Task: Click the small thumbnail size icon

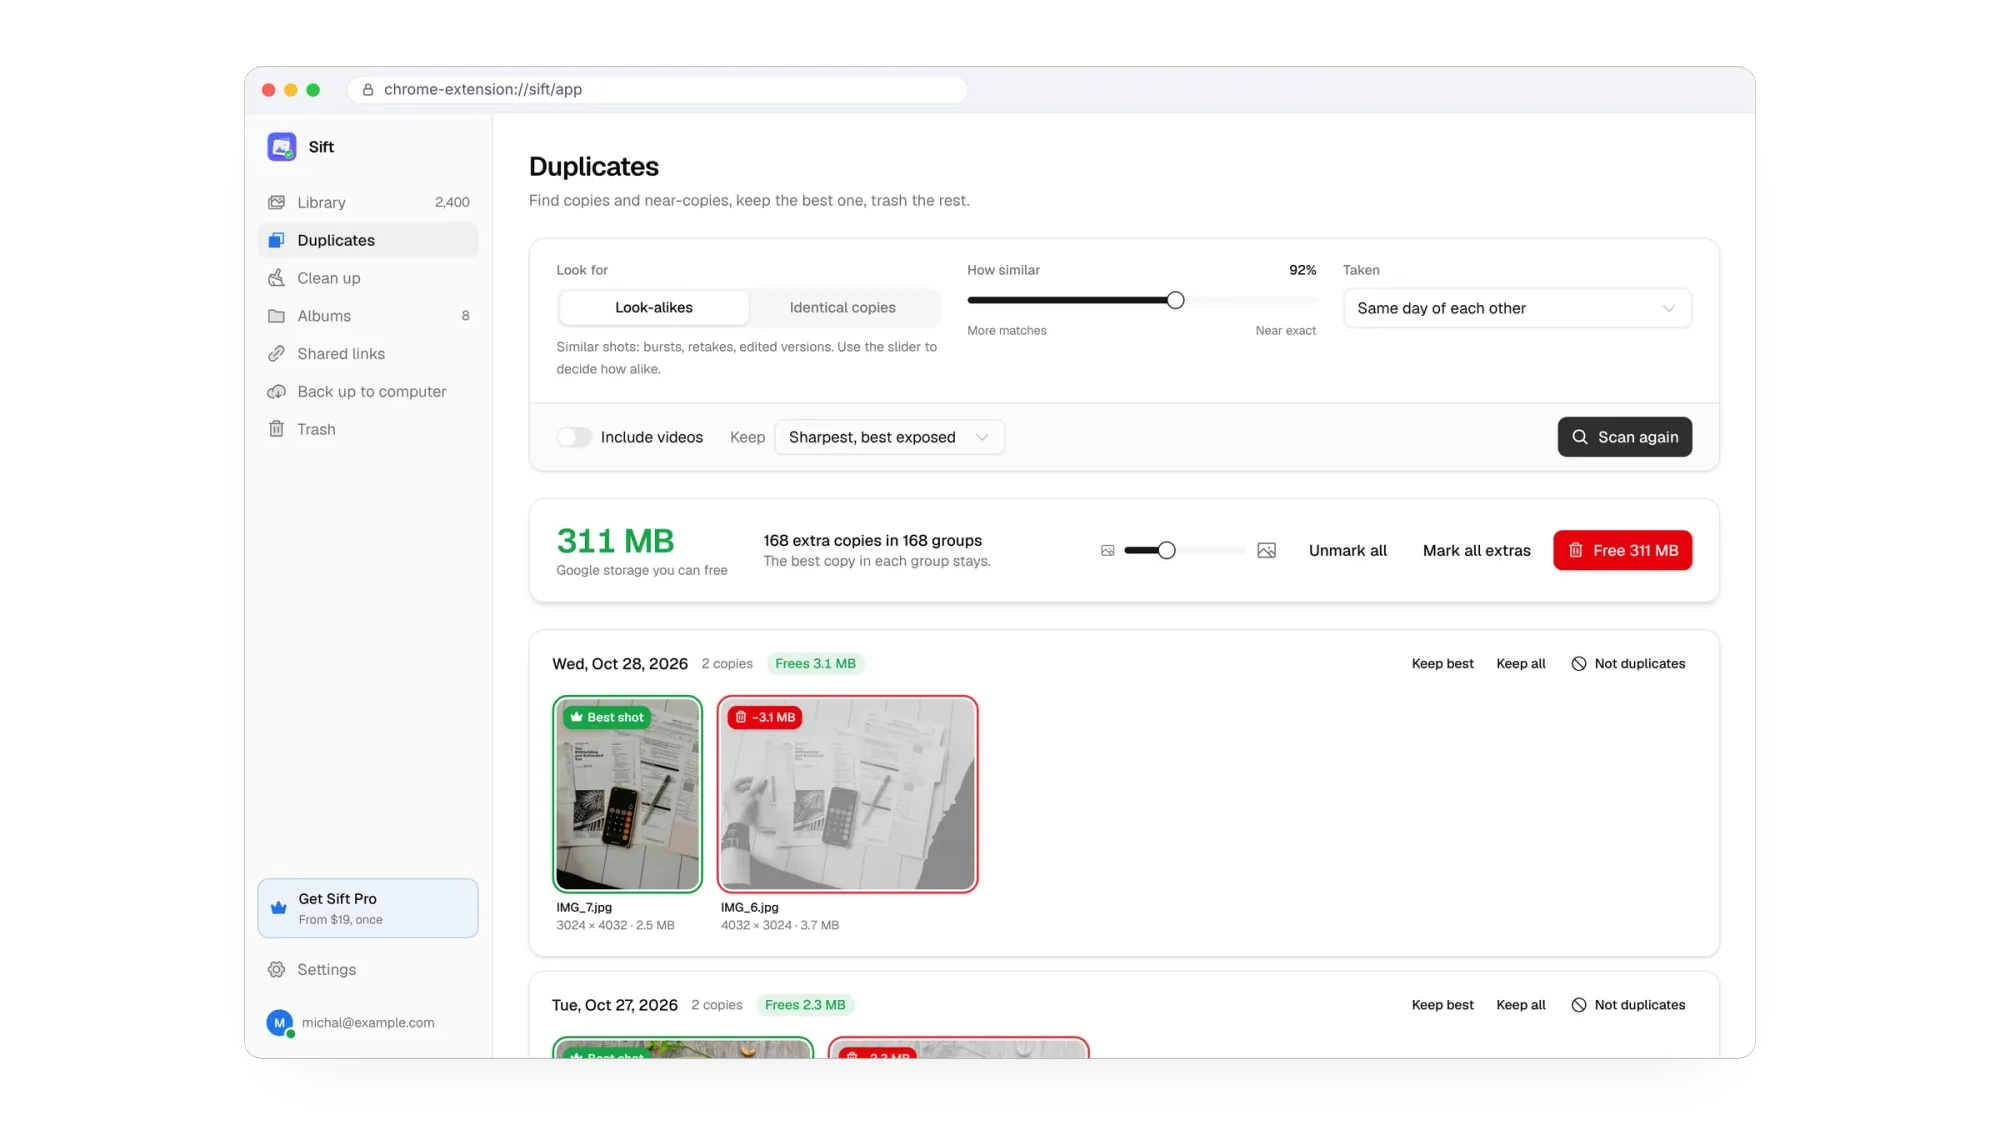Action: (1108, 551)
